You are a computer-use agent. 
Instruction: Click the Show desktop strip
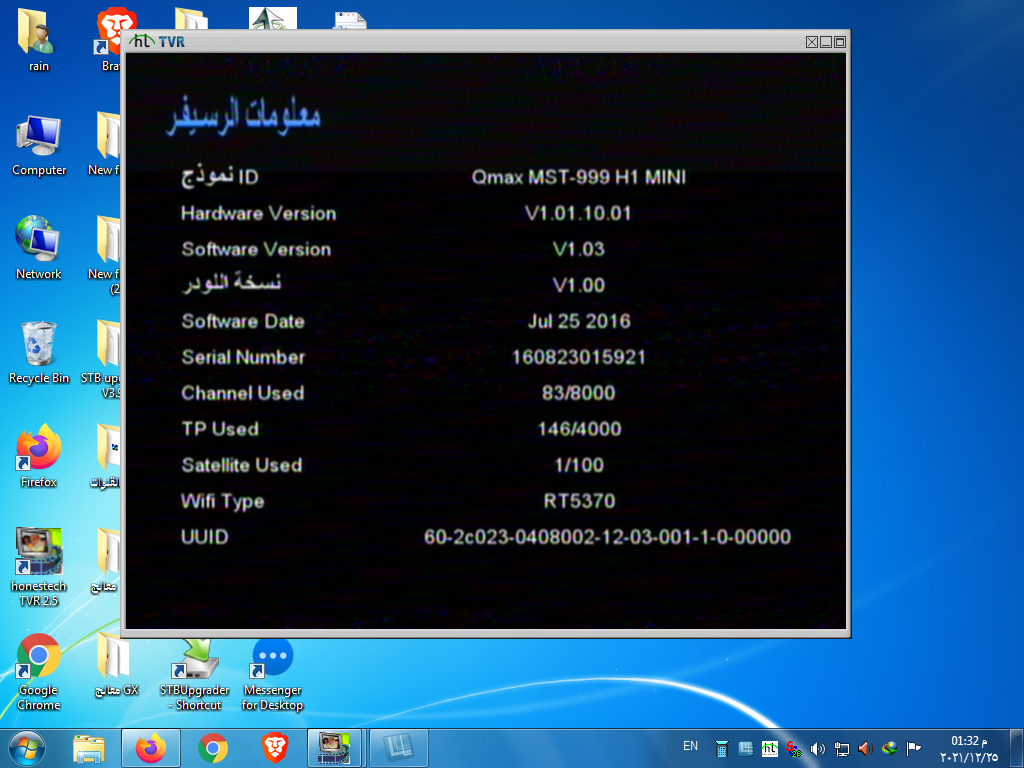coord(1017,748)
